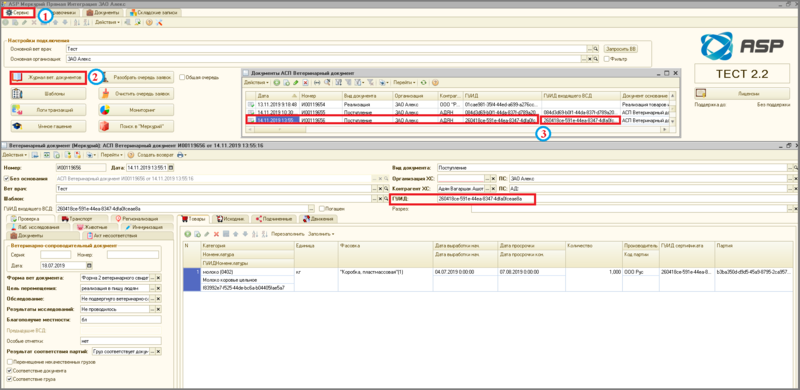Click magnifier icon beside Основной вет врач field
The width and height of the screenshot is (800, 390).
(x=595, y=48)
